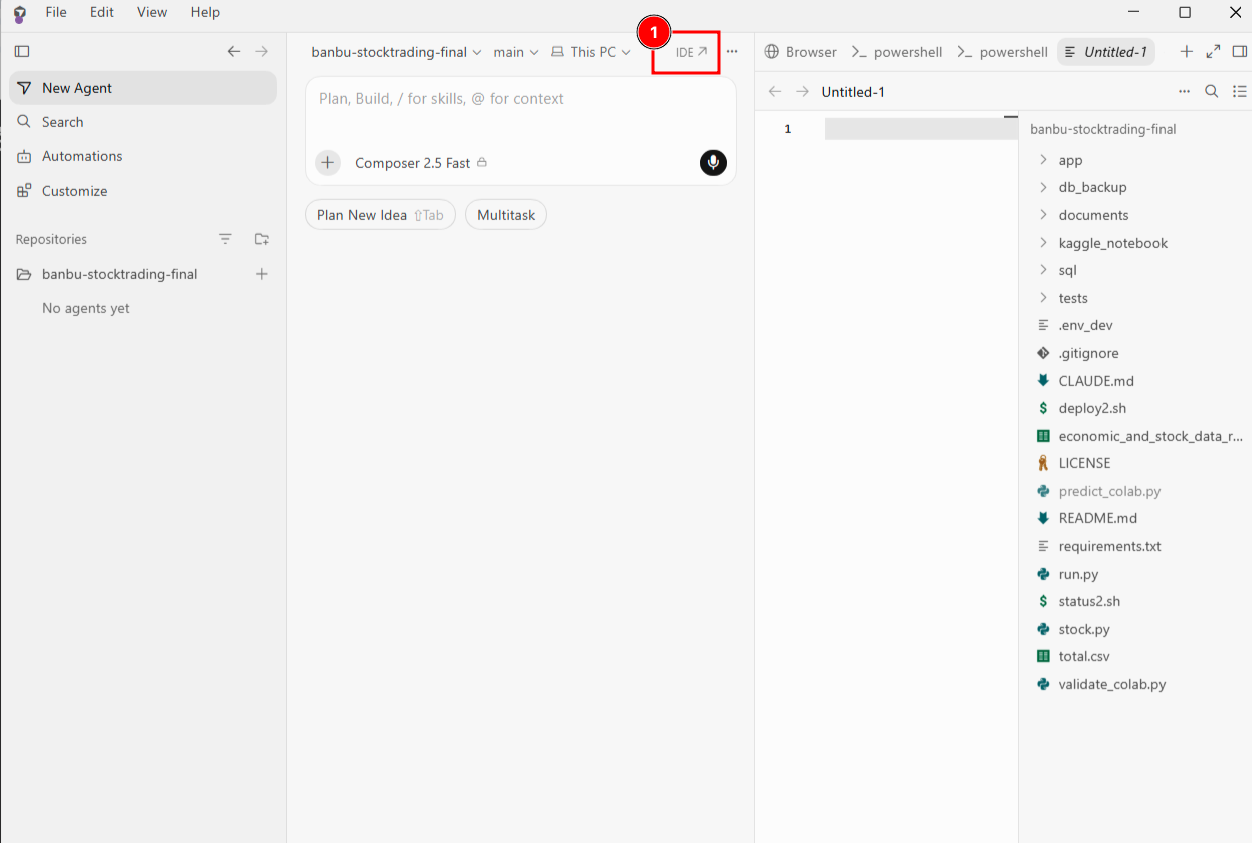
Task: Open the main branch dropdown
Action: click(x=516, y=52)
